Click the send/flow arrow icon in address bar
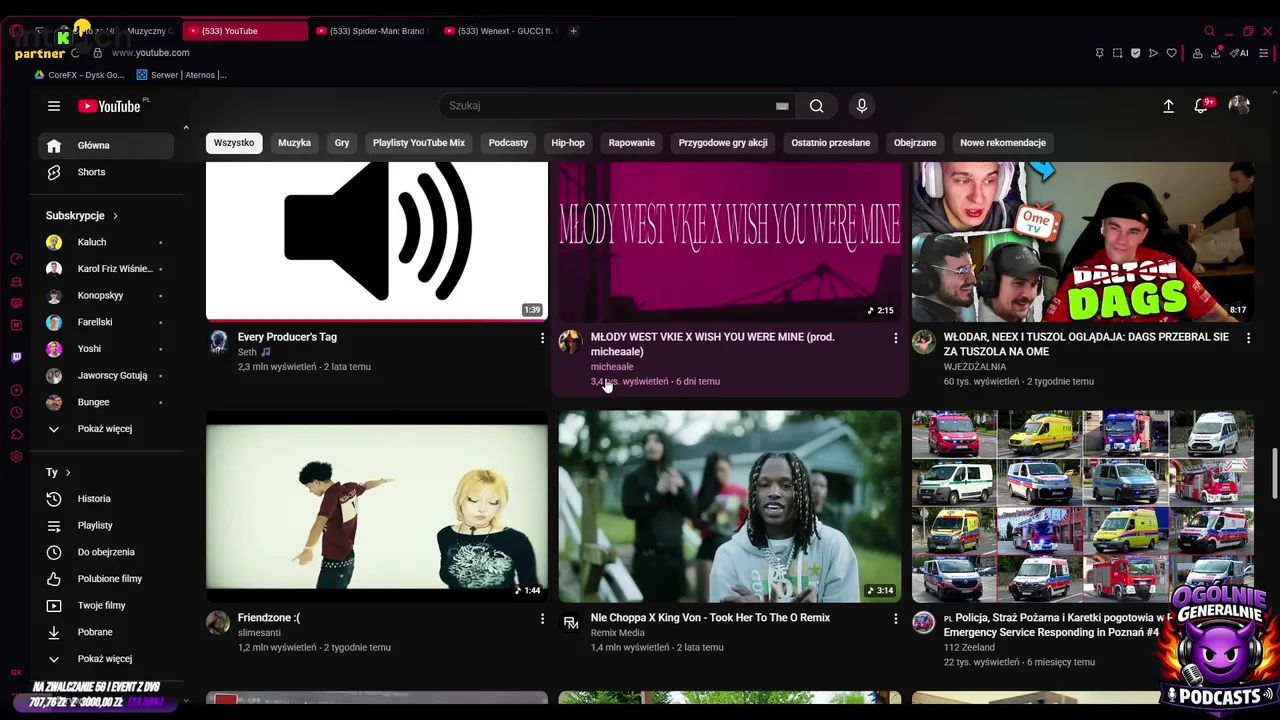 (x=1153, y=53)
